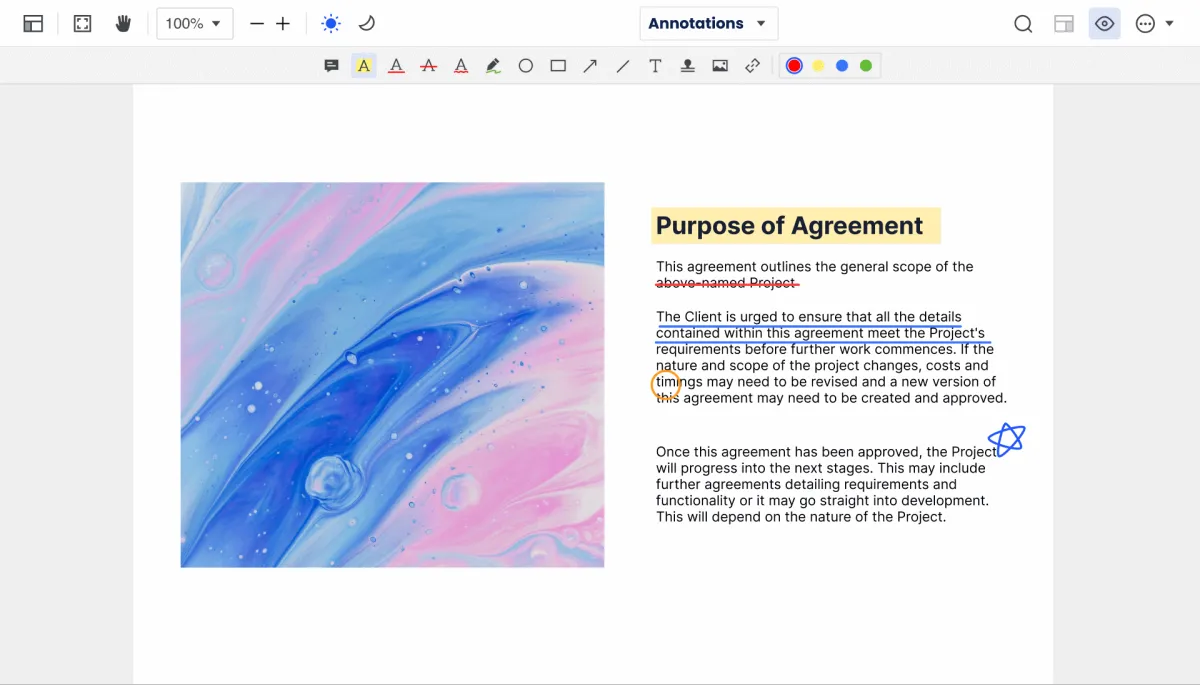
Task: Select the text box tool
Action: [655, 66]
